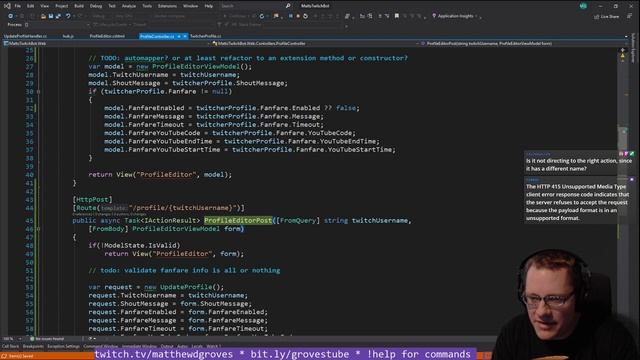Click the decrease indent toolbar icon
The width and height of the screenshot is (640, 360).
coord(362,16)
